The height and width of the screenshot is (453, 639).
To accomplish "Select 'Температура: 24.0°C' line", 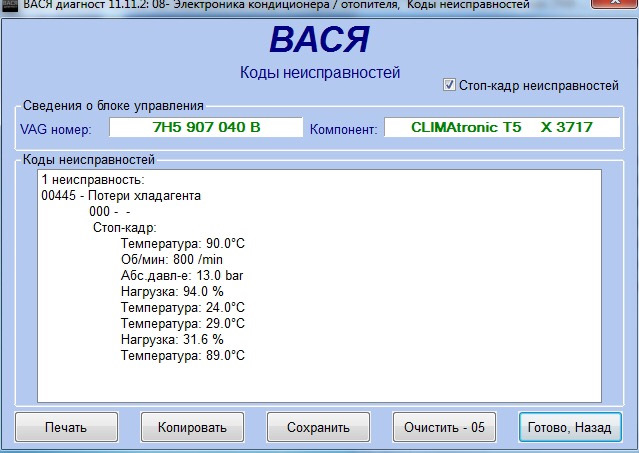I will [183, 307].
